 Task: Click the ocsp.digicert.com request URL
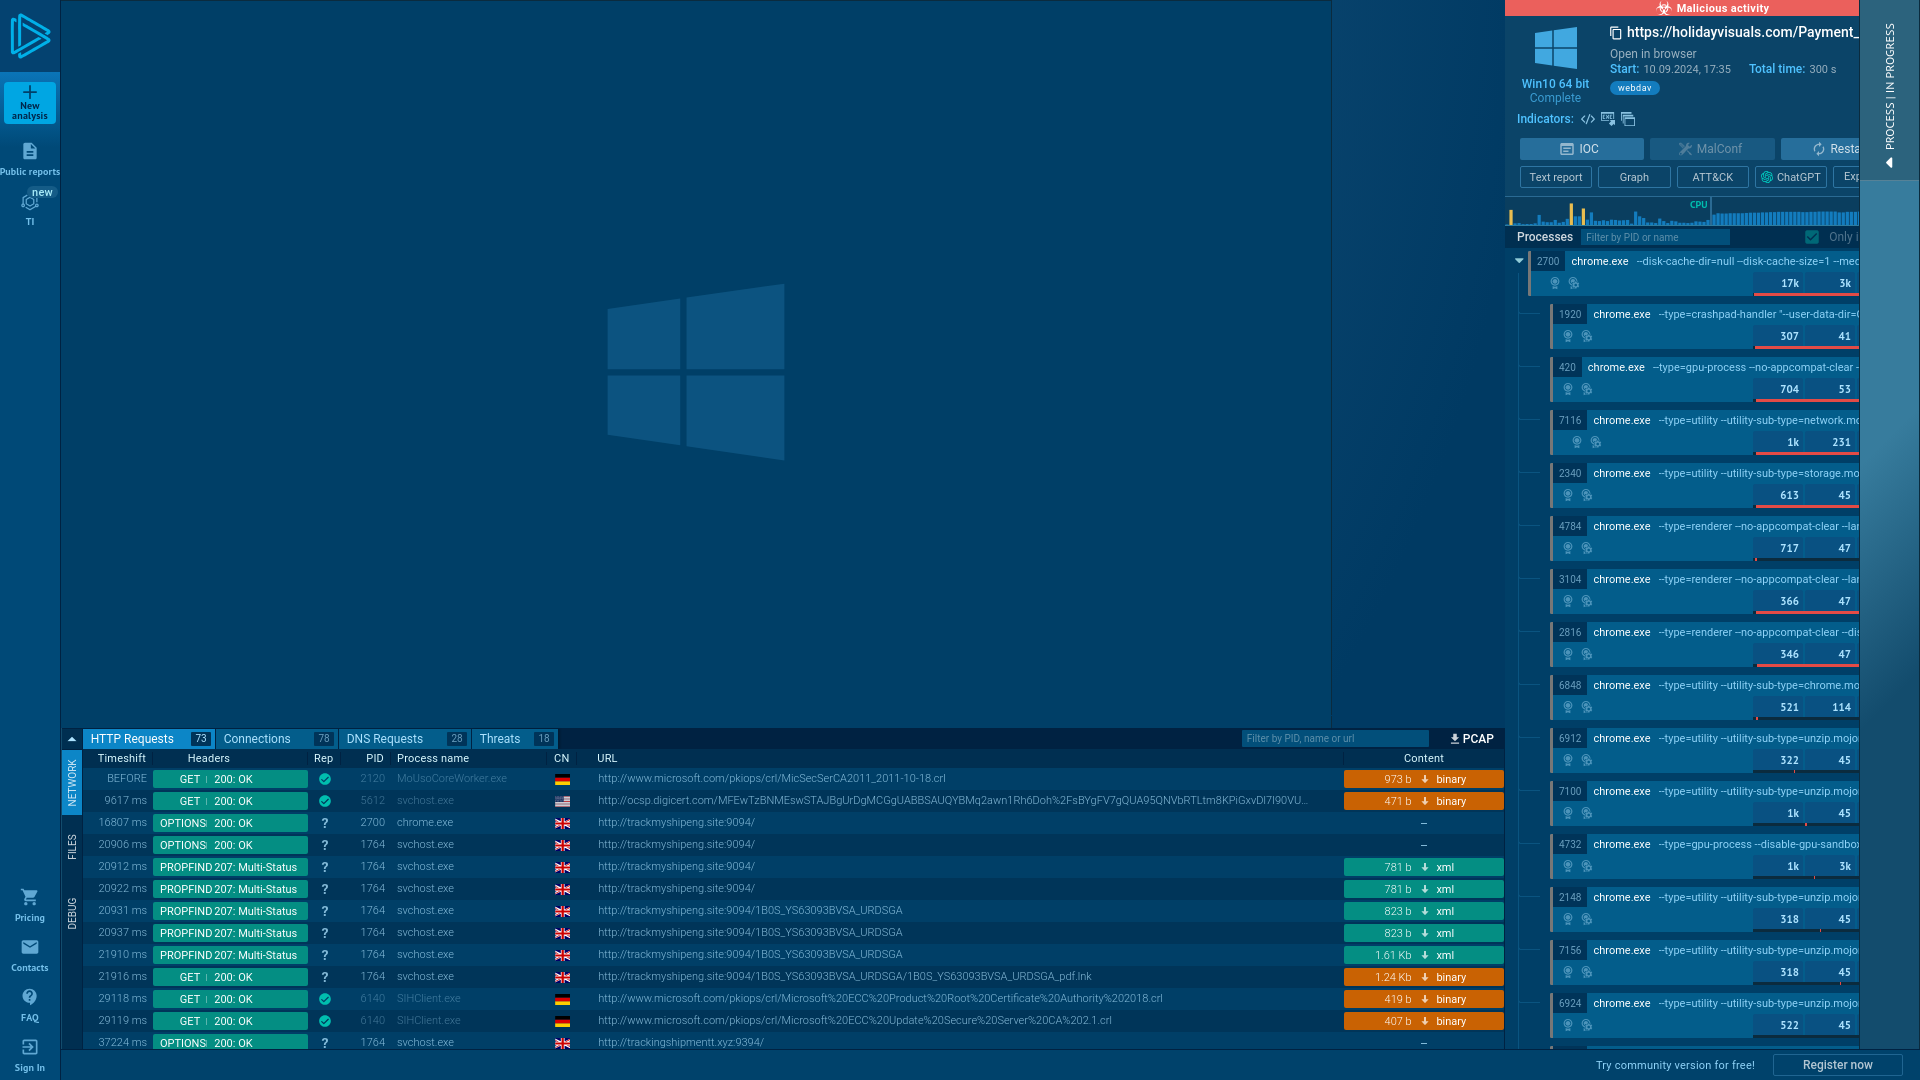click(952, 801)
